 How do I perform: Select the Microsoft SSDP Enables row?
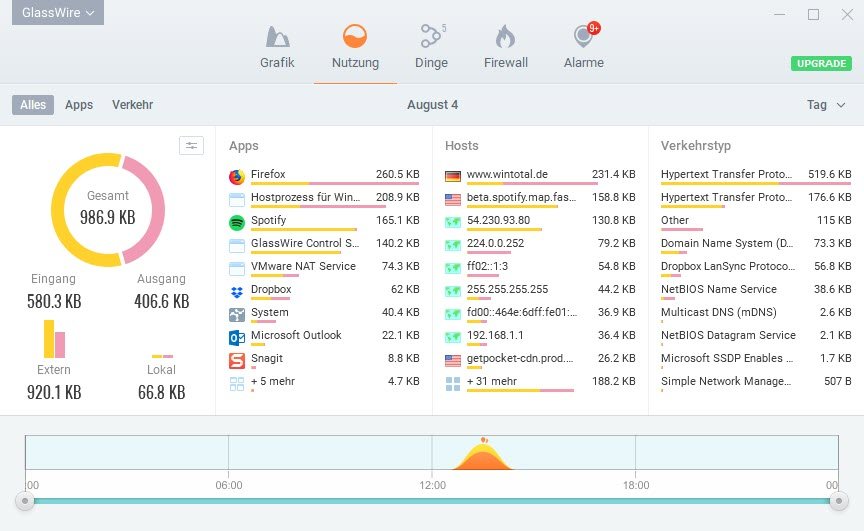tap(756, 360)
